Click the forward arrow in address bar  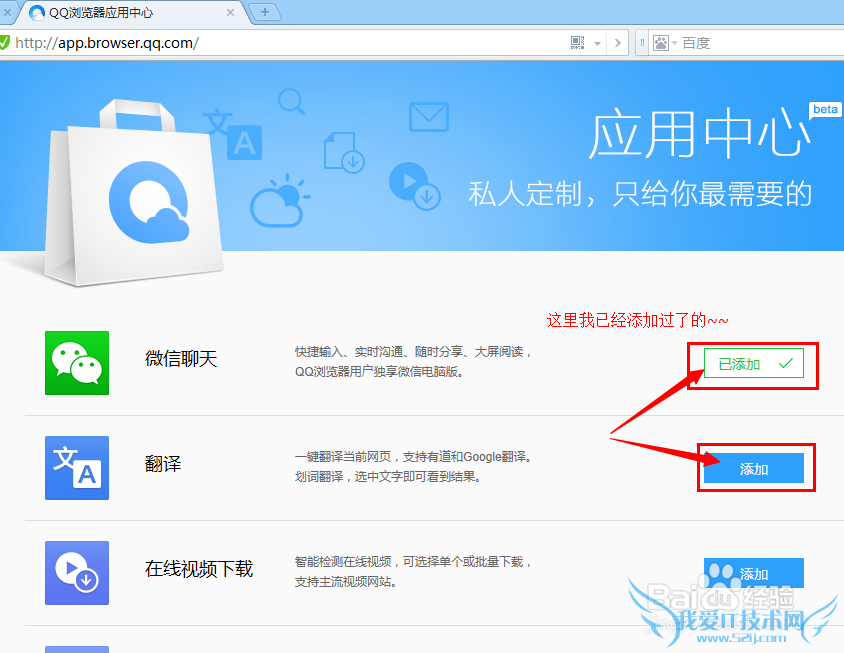click(x=618, y=43)
